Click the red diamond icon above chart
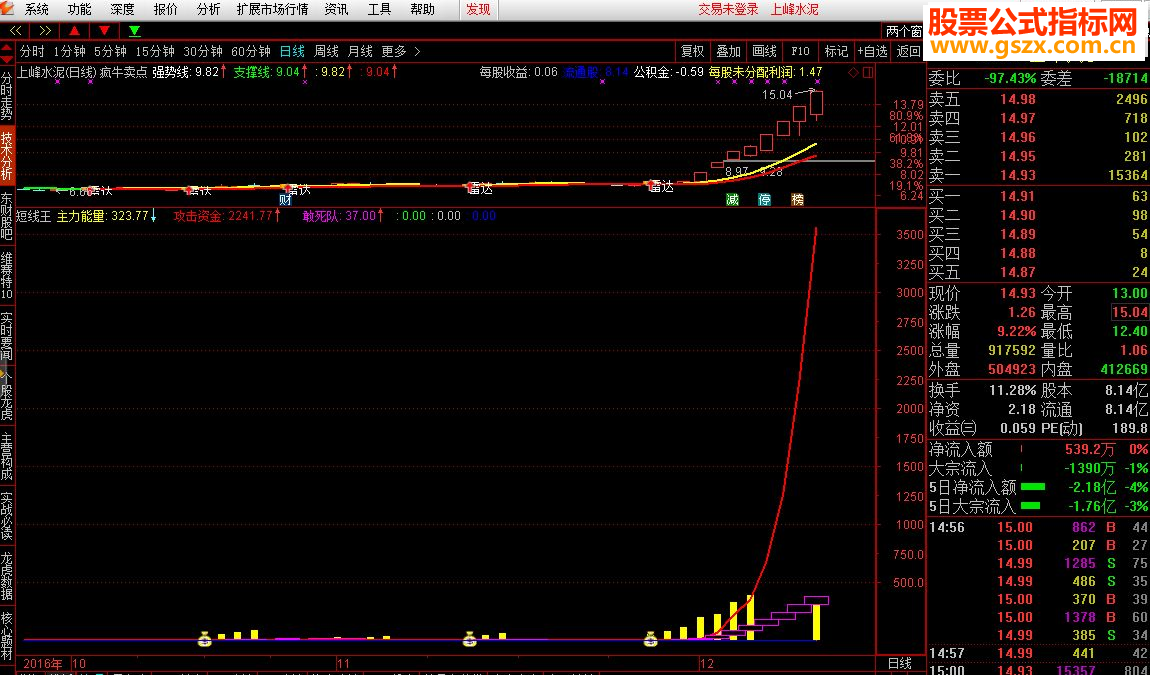Screen dimensions: 1150x675 [853, 73]
